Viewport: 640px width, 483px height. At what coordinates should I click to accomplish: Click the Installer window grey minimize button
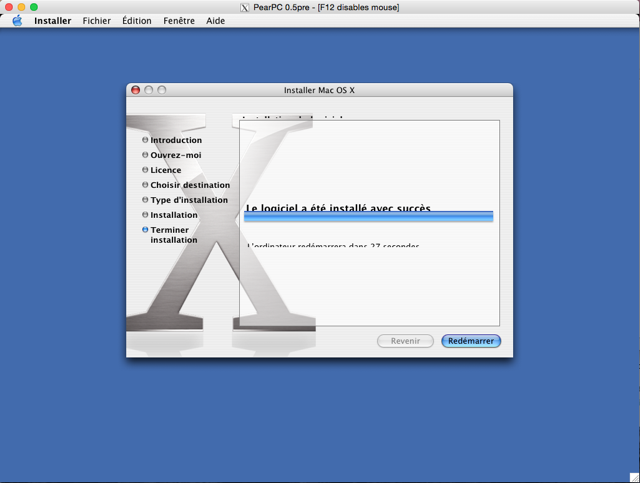(149, 90)
